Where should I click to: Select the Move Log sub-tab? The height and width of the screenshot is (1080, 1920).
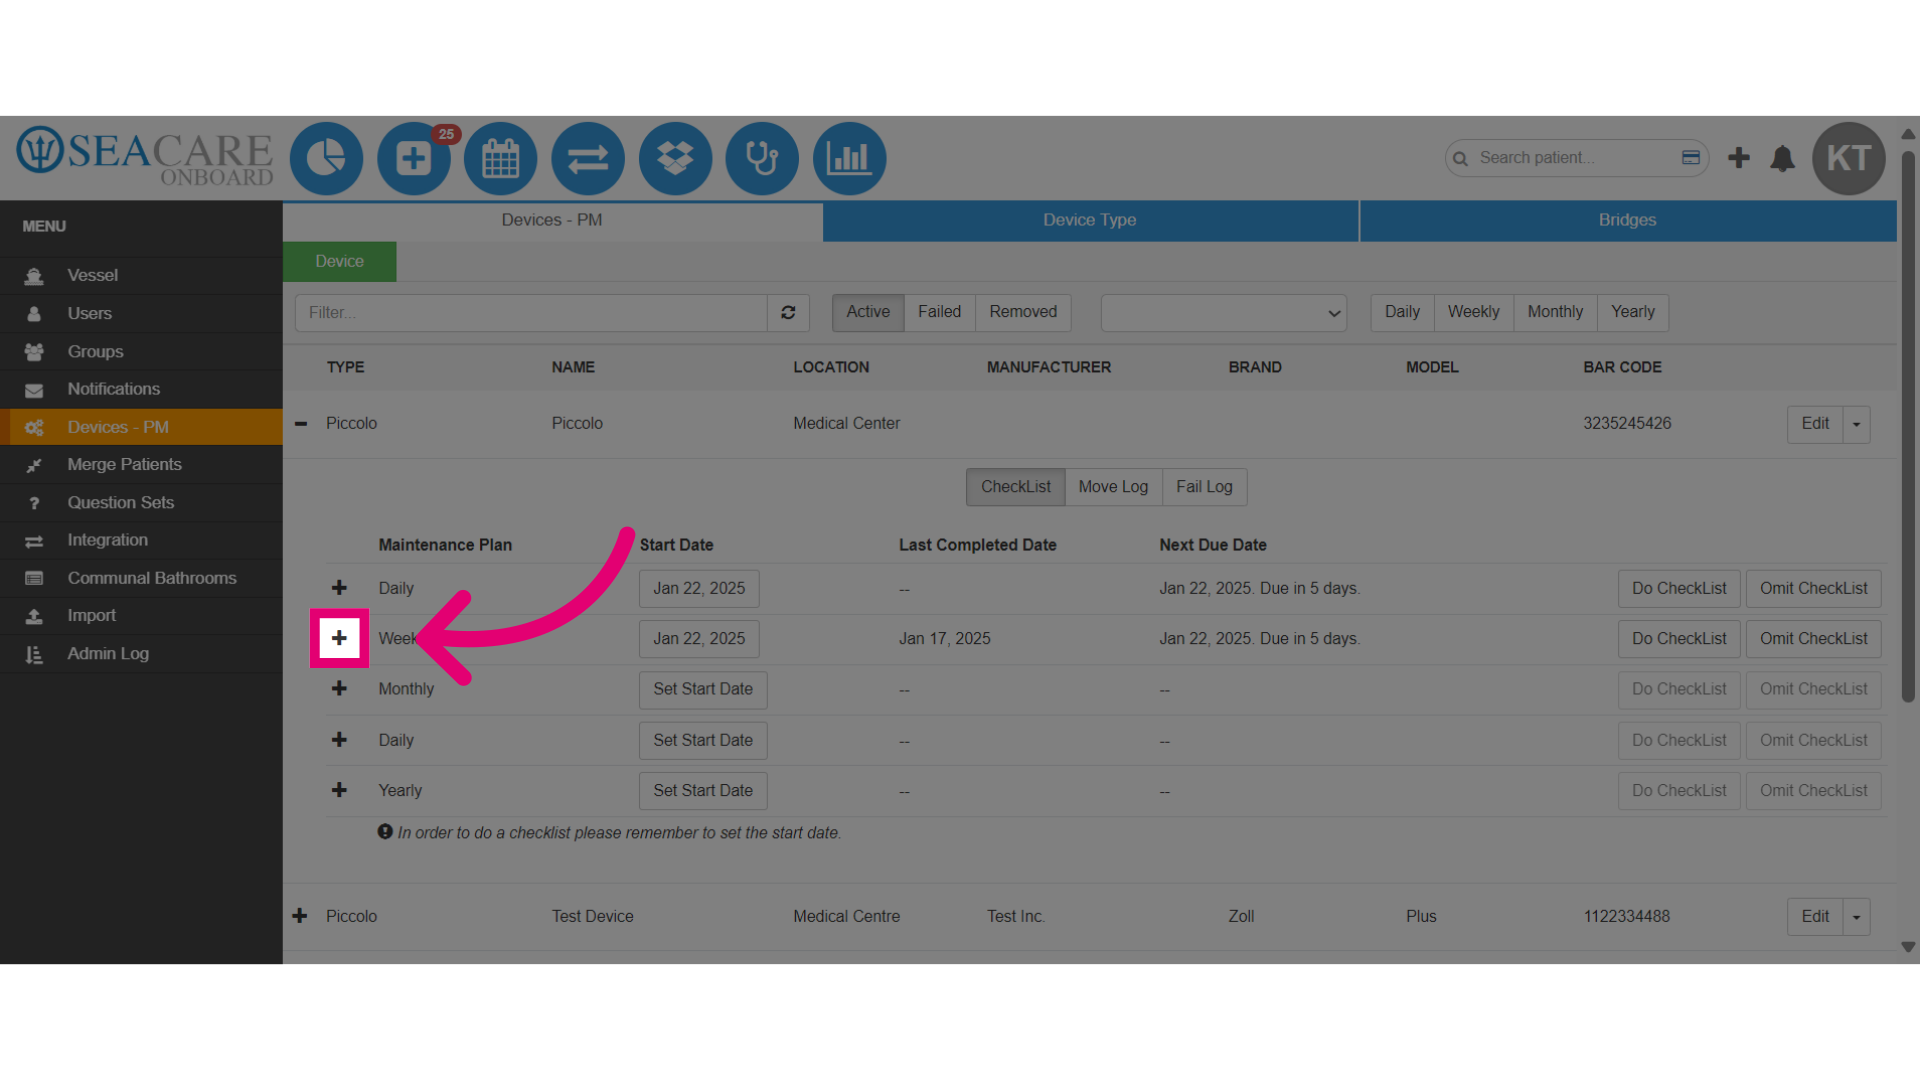point(1113,487)
